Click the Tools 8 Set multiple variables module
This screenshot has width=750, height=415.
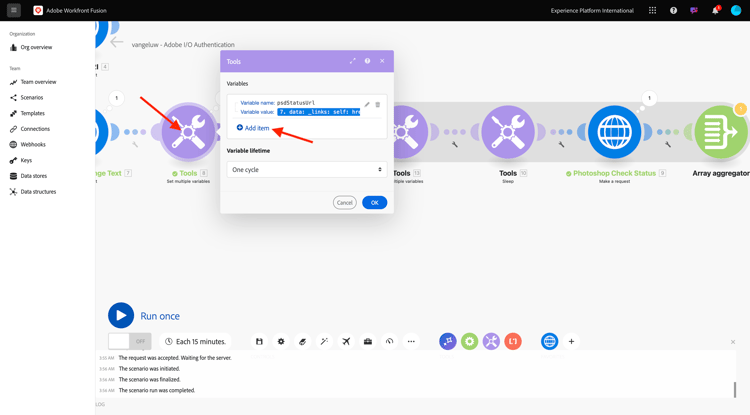tap(188, 132)
